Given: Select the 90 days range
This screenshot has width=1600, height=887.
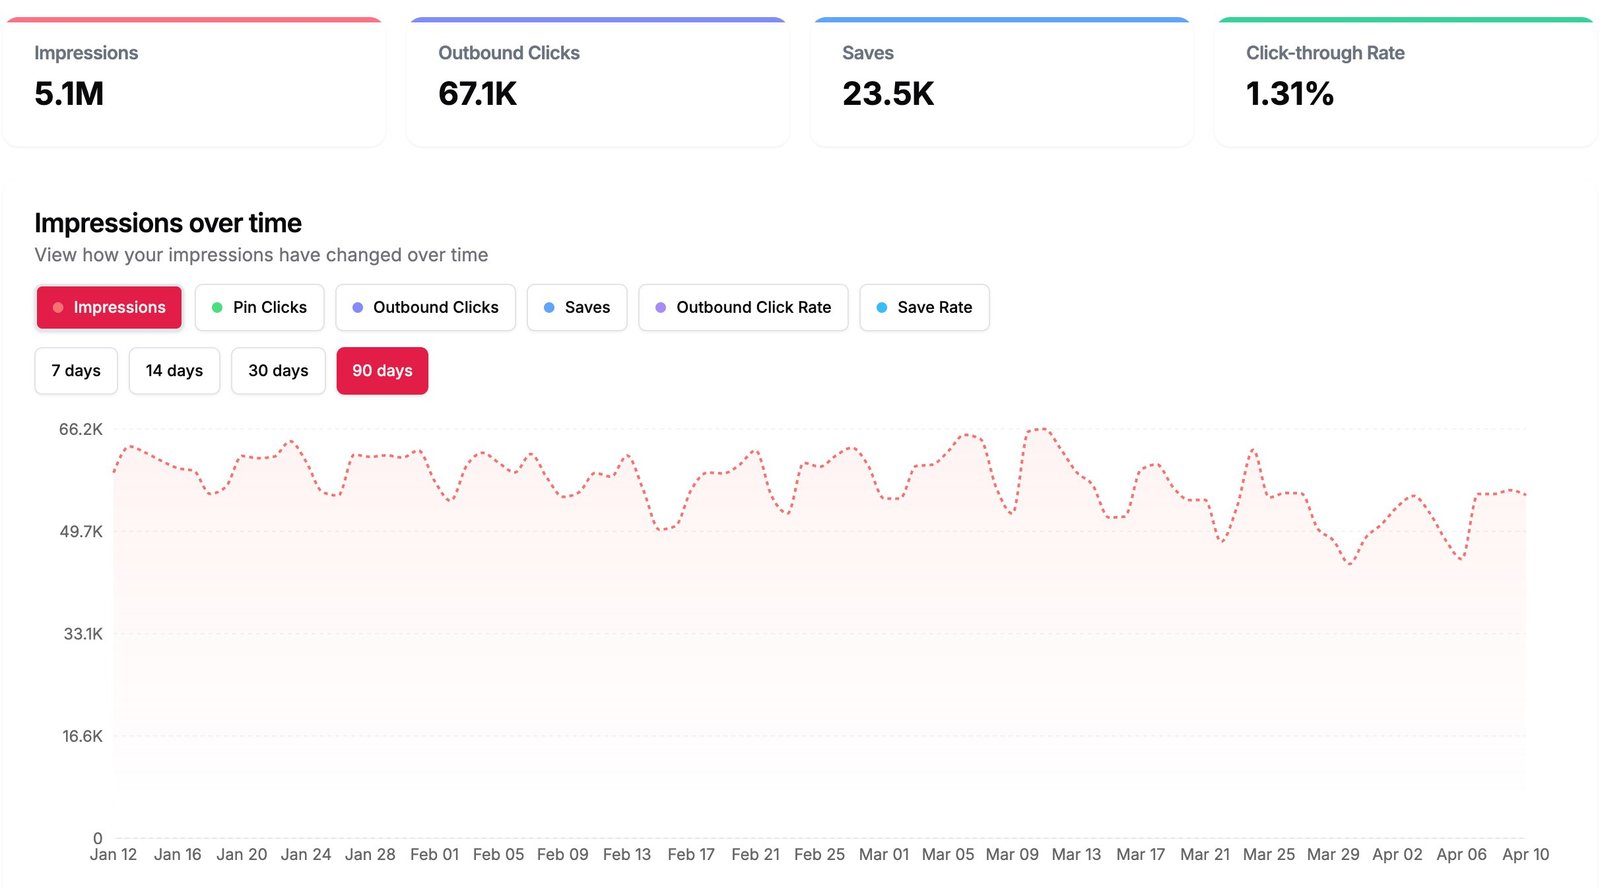Looking at the screenshot, I should (x=382, y=371).
